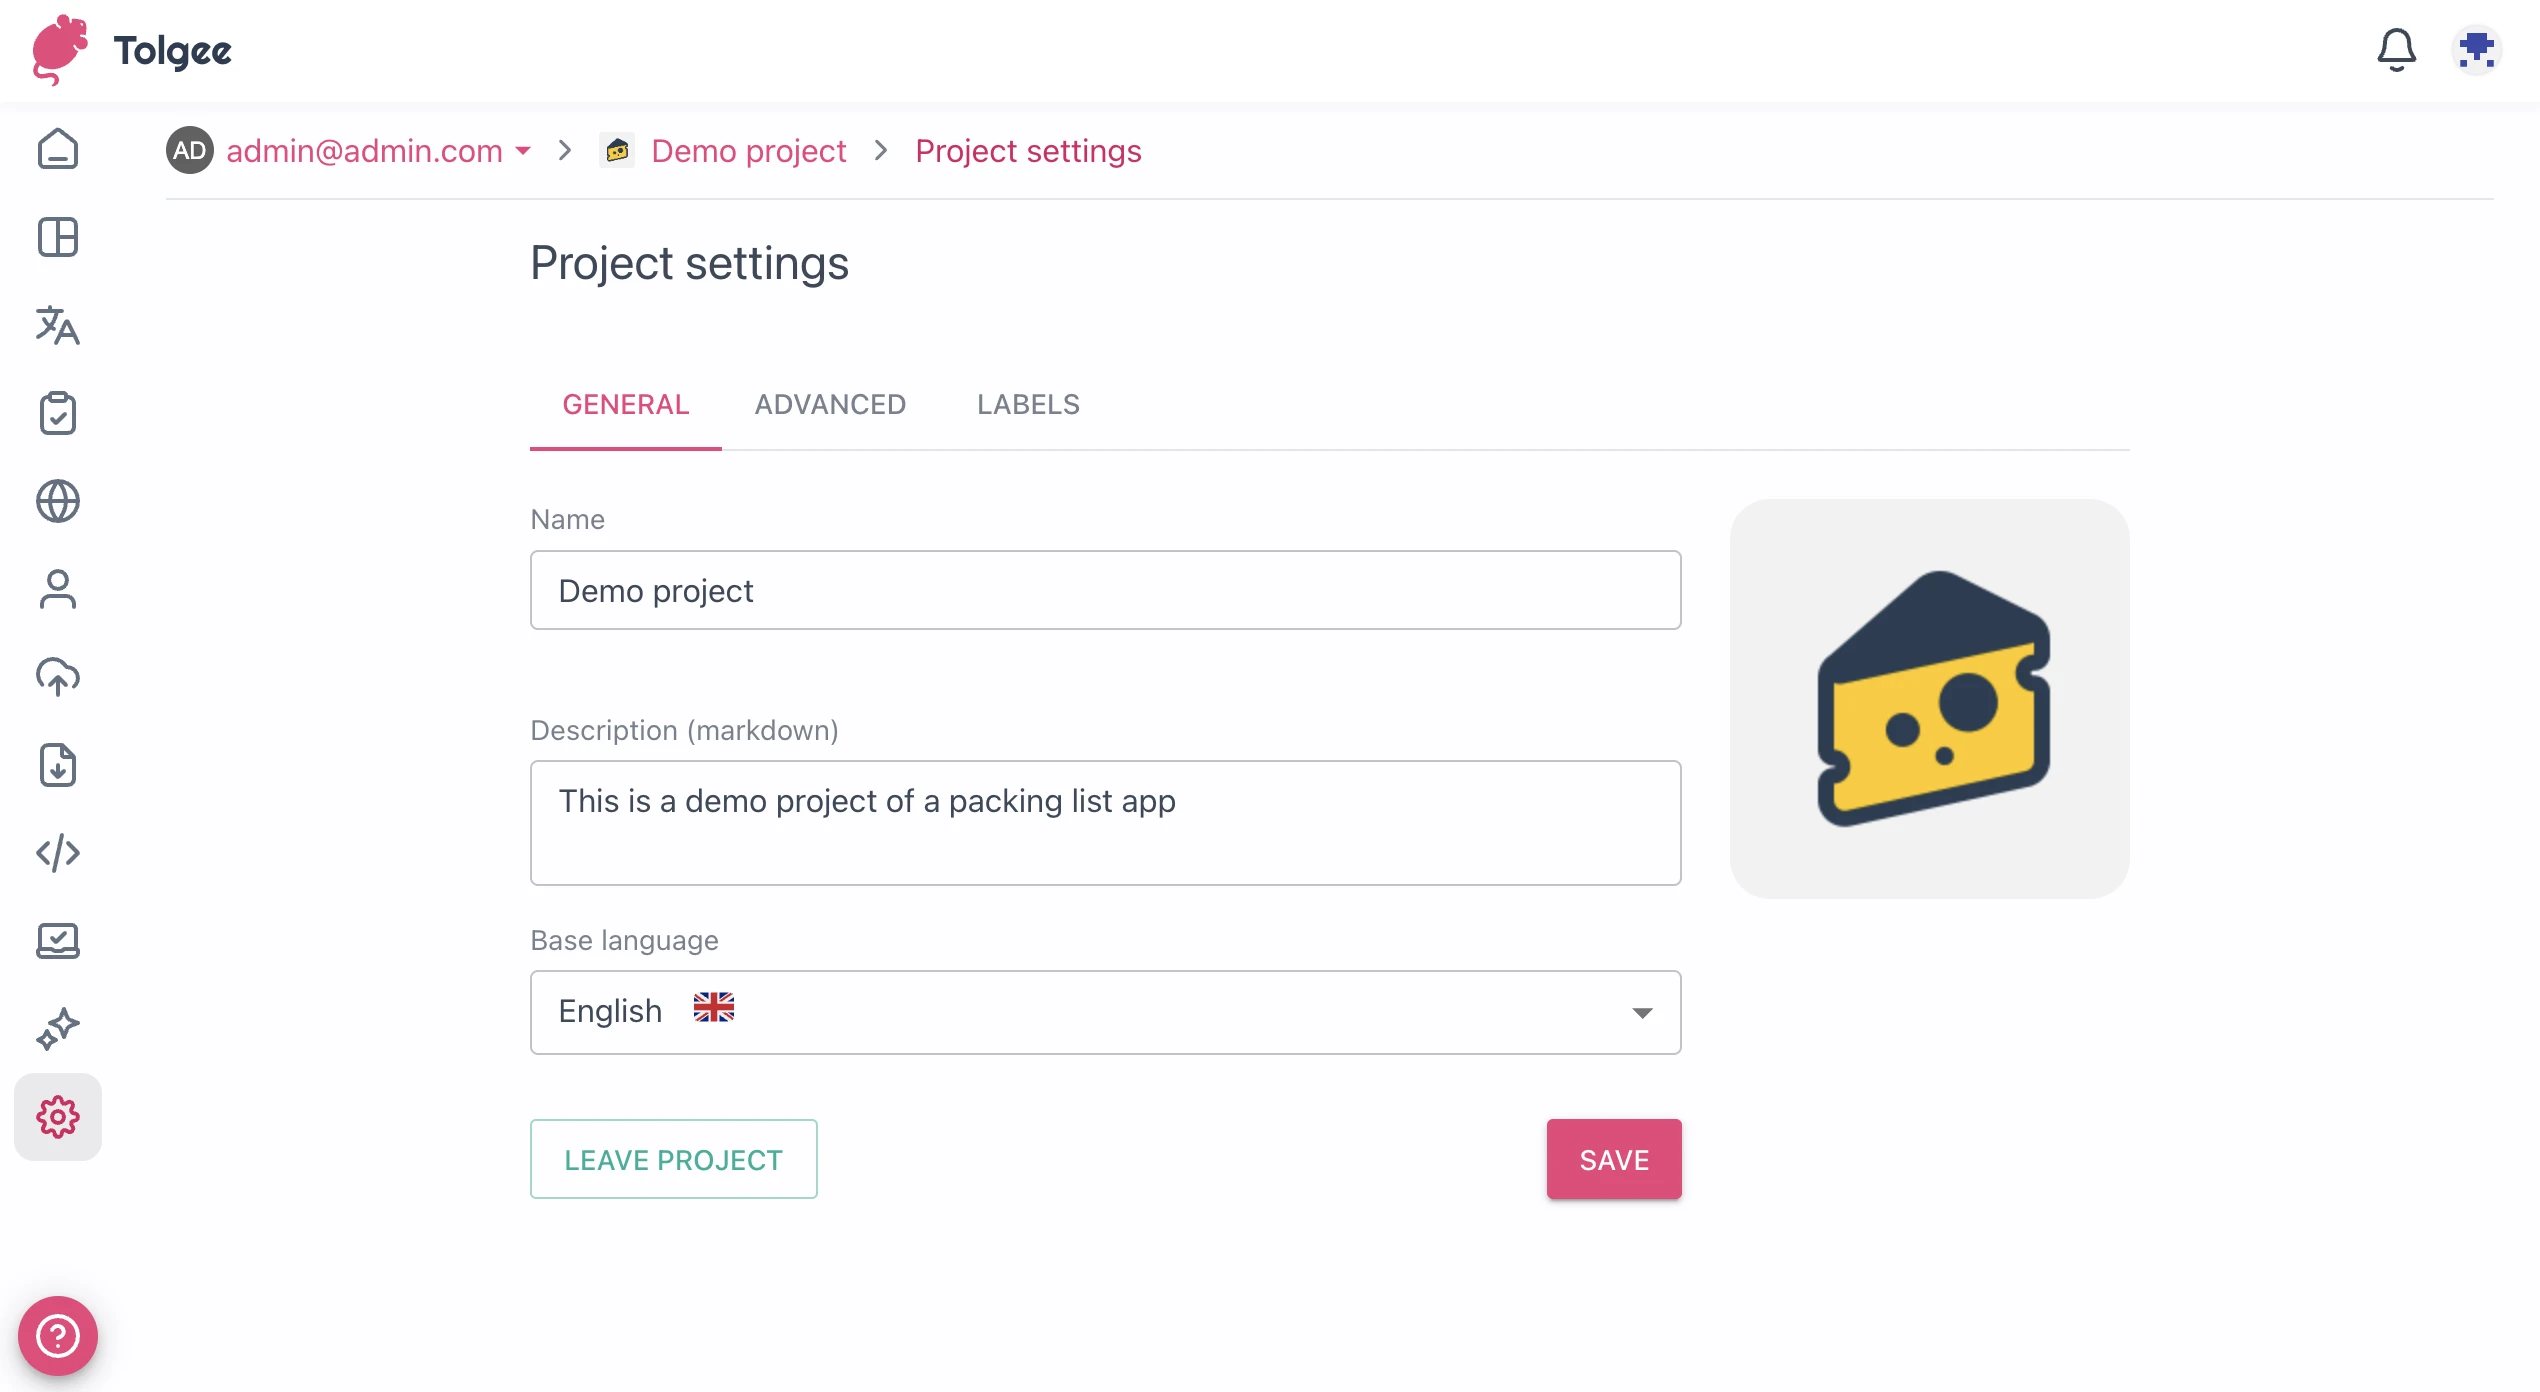This screenshot has width=2540, height=1392.
Task: Click inside the Name input field
Action: pos(1104,590)
